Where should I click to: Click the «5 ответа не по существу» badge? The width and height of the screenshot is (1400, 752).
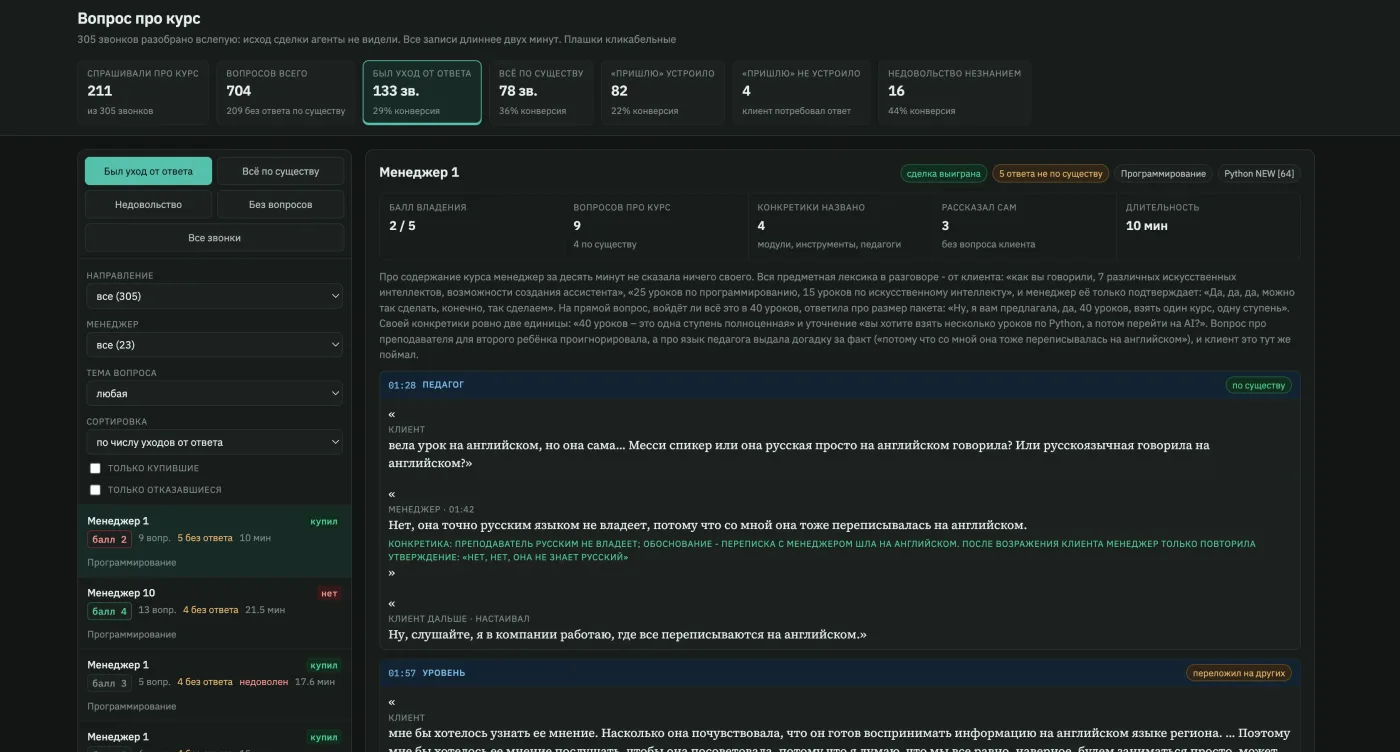[1050, 173]
